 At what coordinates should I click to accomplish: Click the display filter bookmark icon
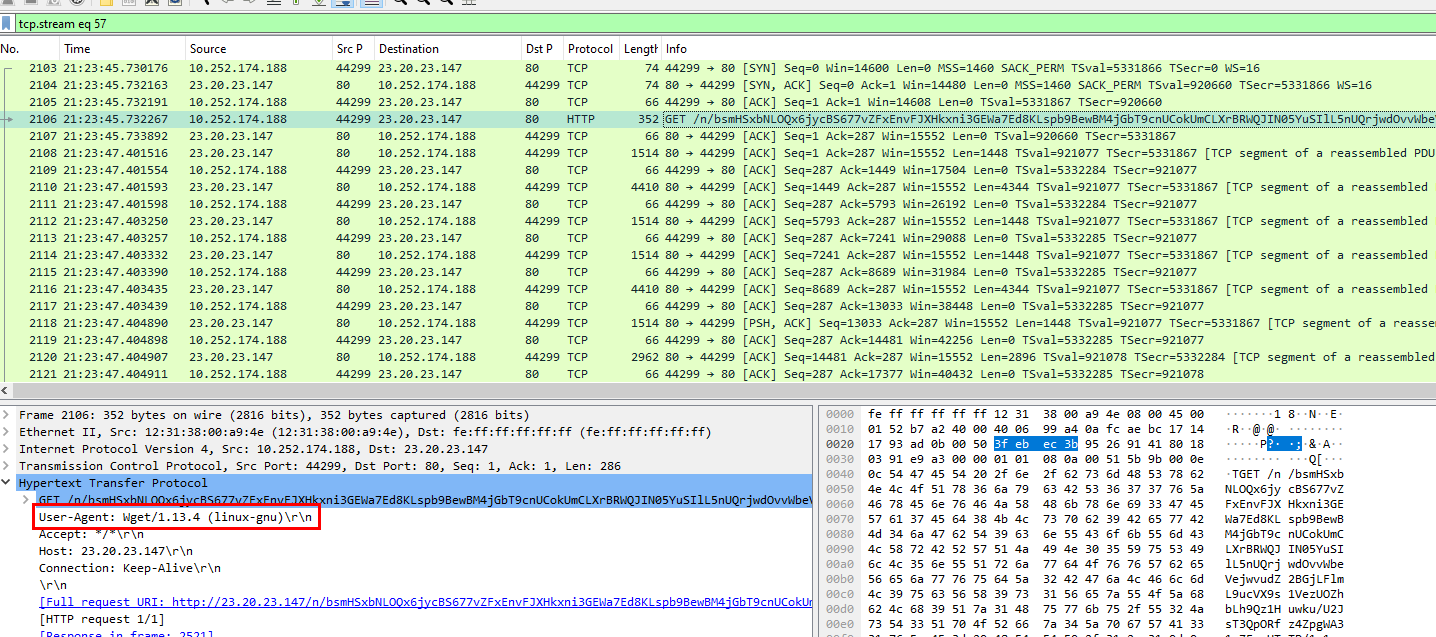tap(7, 22)
